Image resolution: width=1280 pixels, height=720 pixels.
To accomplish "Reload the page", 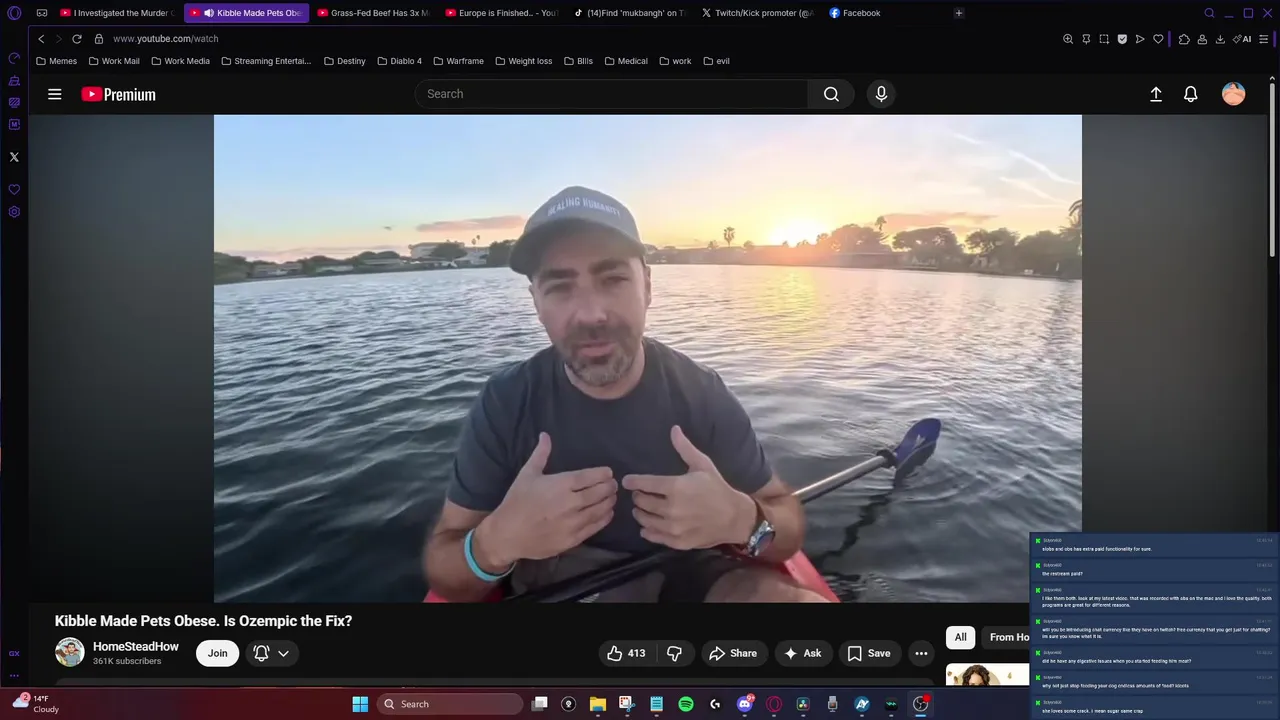I will 76,39.
